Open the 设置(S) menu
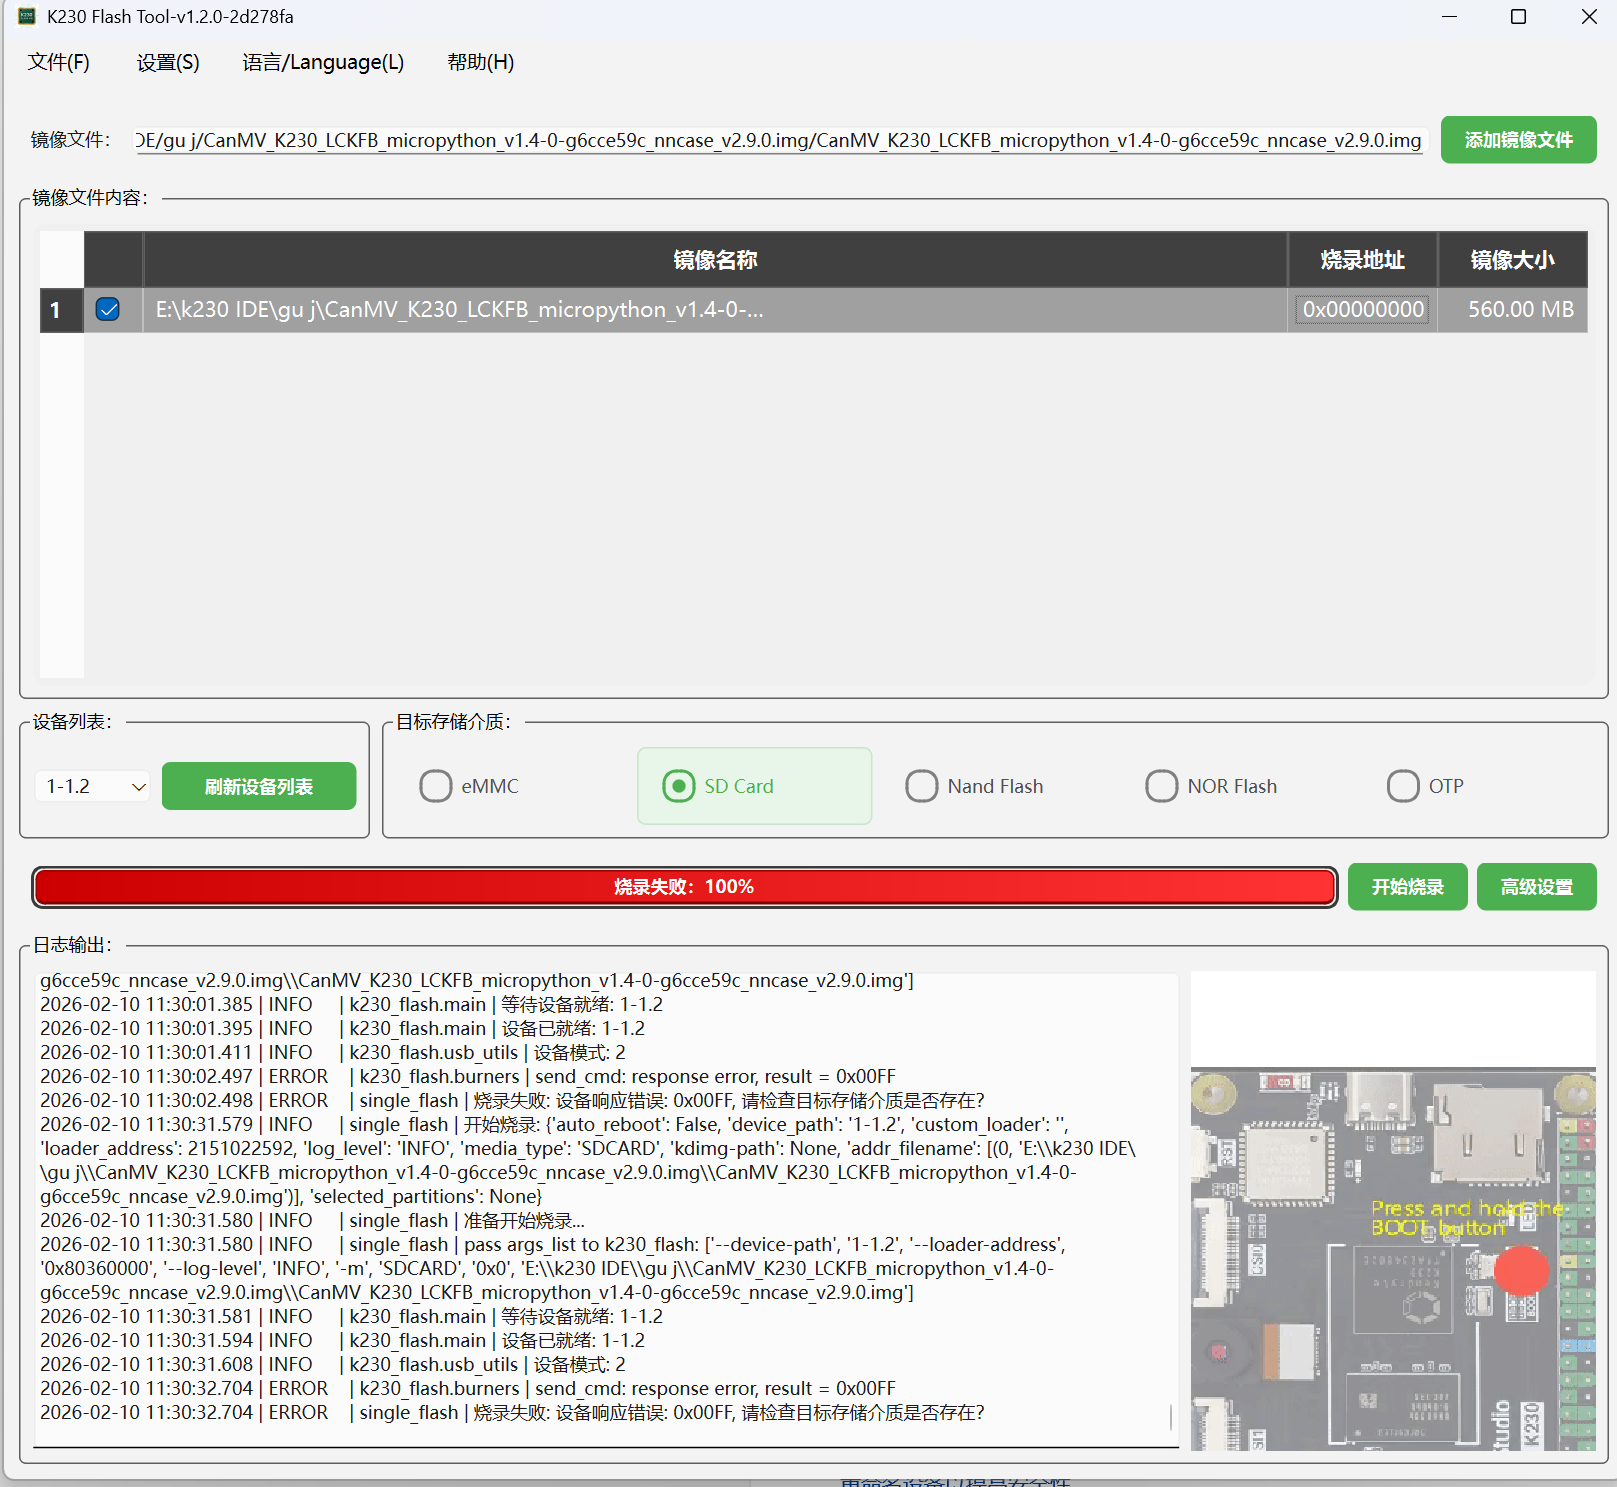The width and height of the screenshot is (1617, 1487). [168, 62]
